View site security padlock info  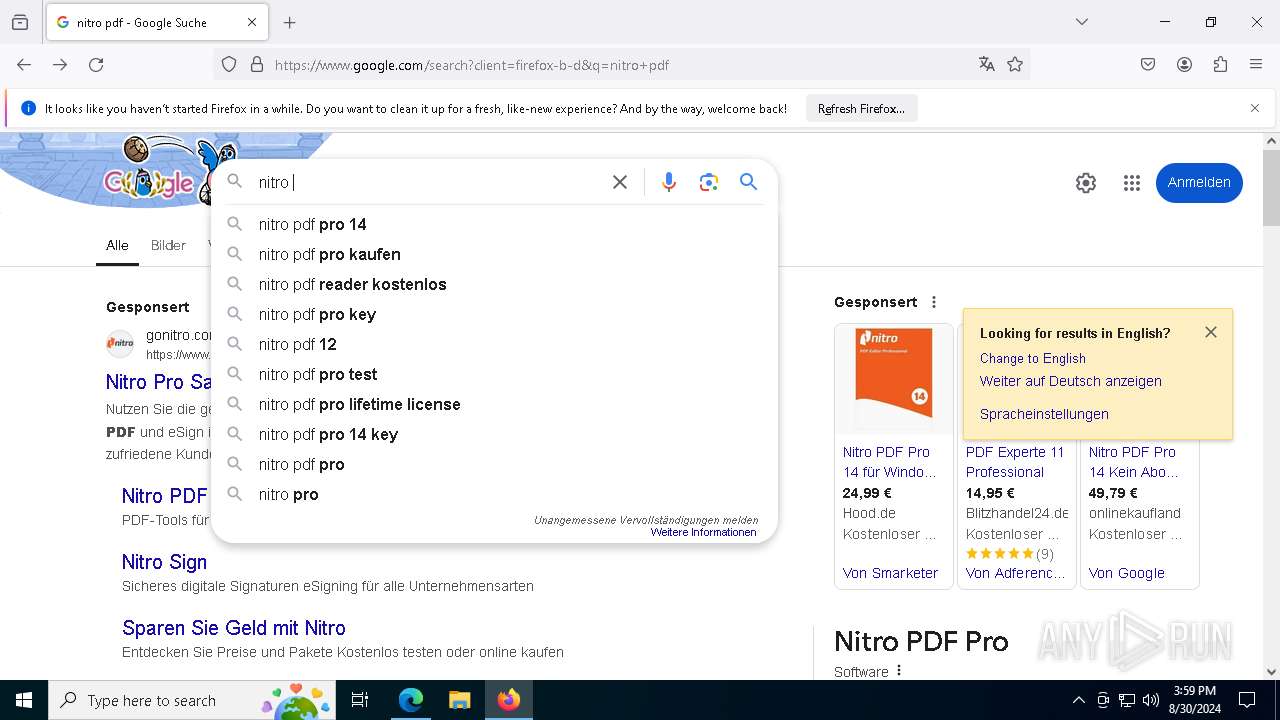(257, 65)
